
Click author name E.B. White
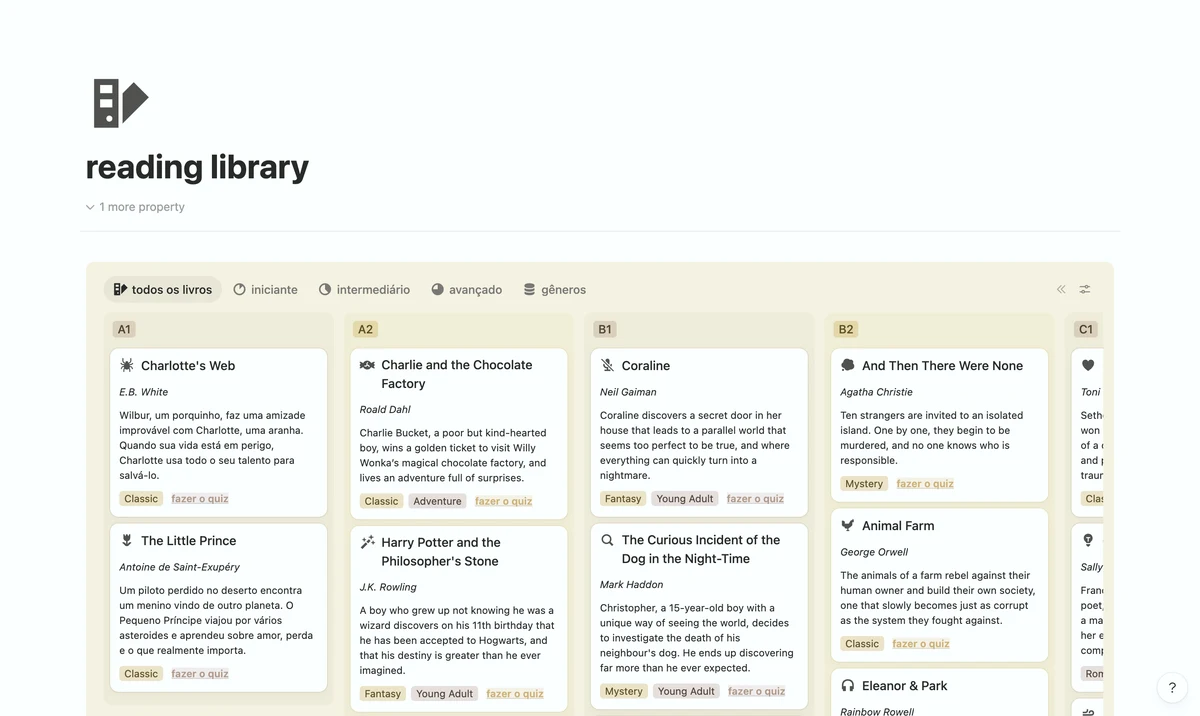click(x=144, y=392)
